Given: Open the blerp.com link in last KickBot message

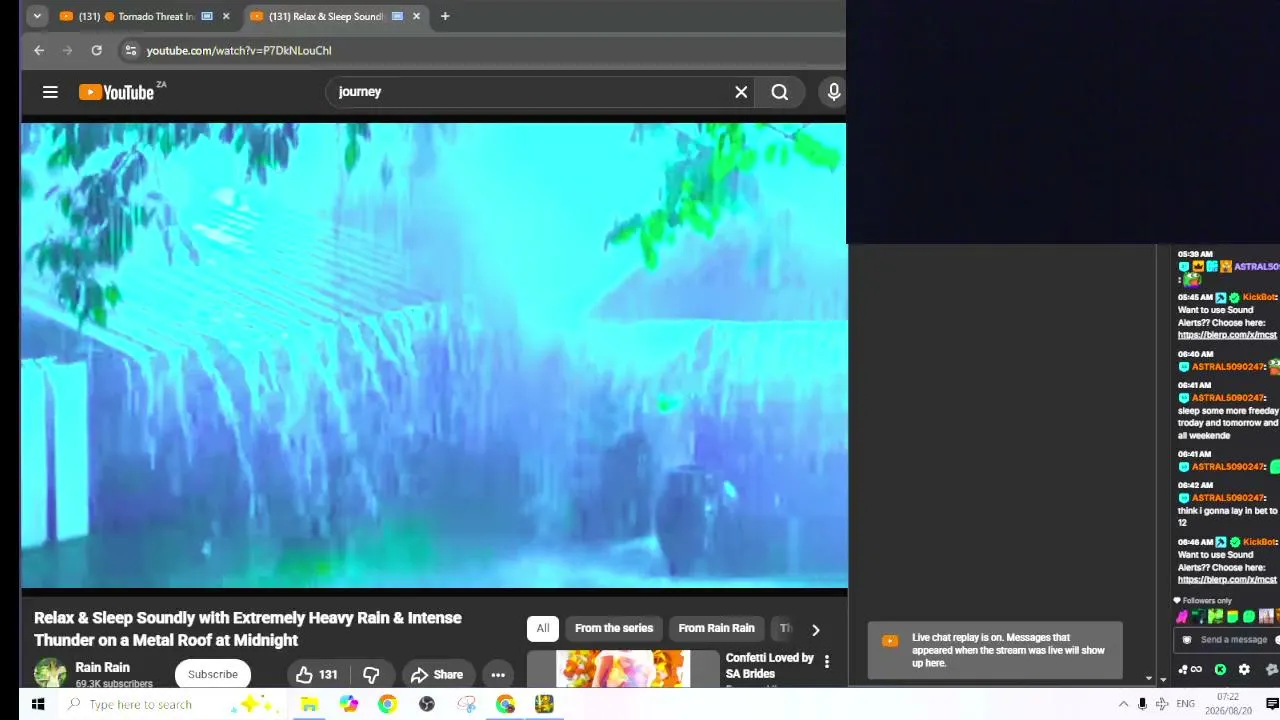Looking at the screenshot, I should coord(1227,580).
